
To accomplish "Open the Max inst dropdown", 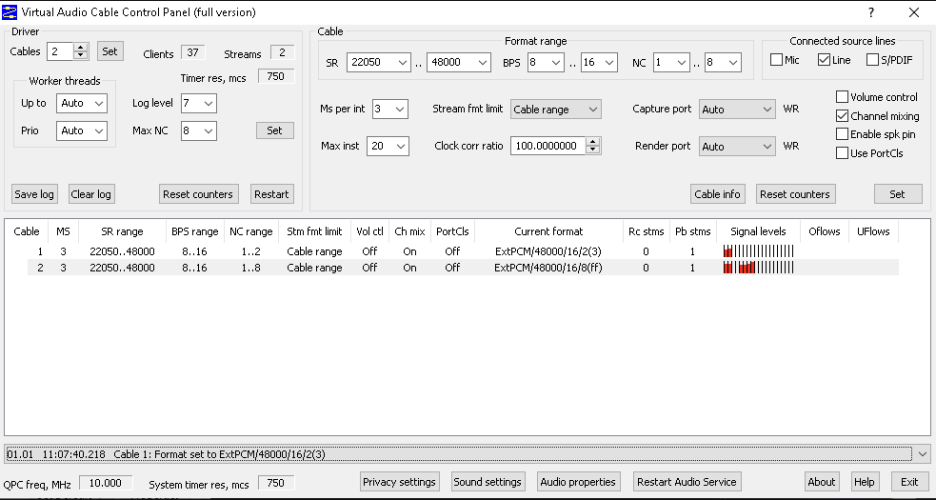I will (388, 146).
